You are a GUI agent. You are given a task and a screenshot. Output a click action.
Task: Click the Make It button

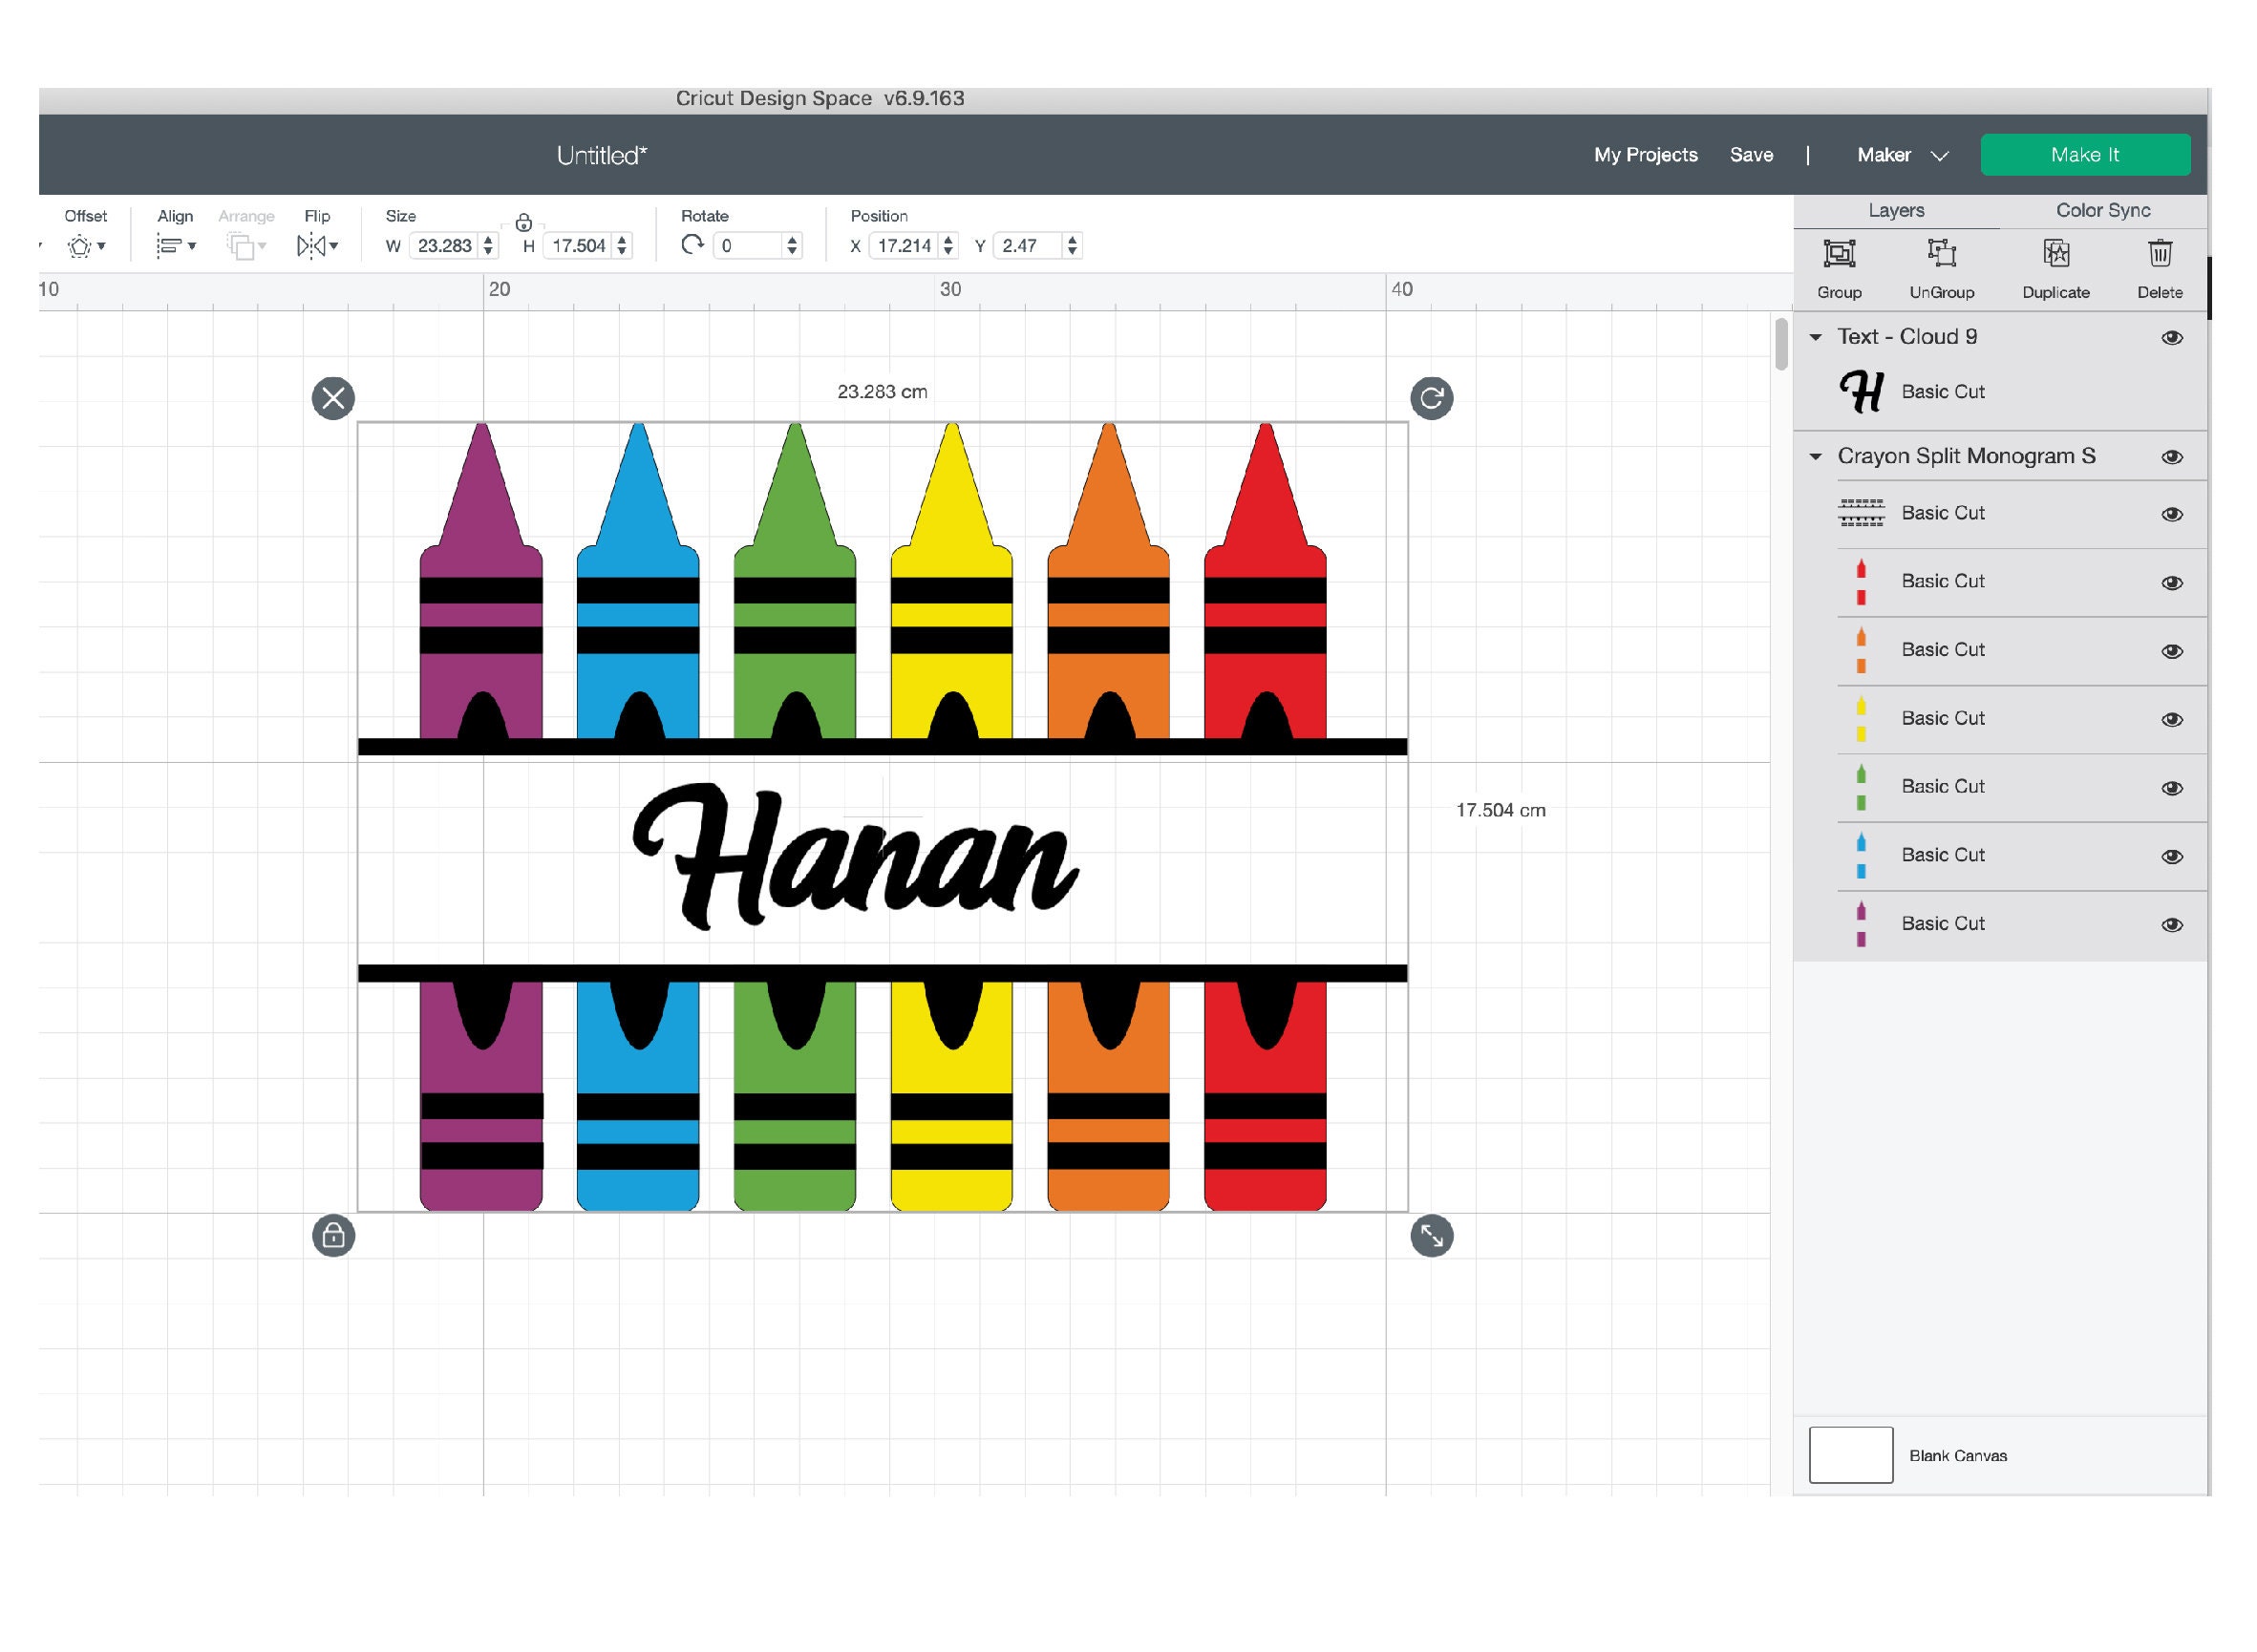[2085, 154]
